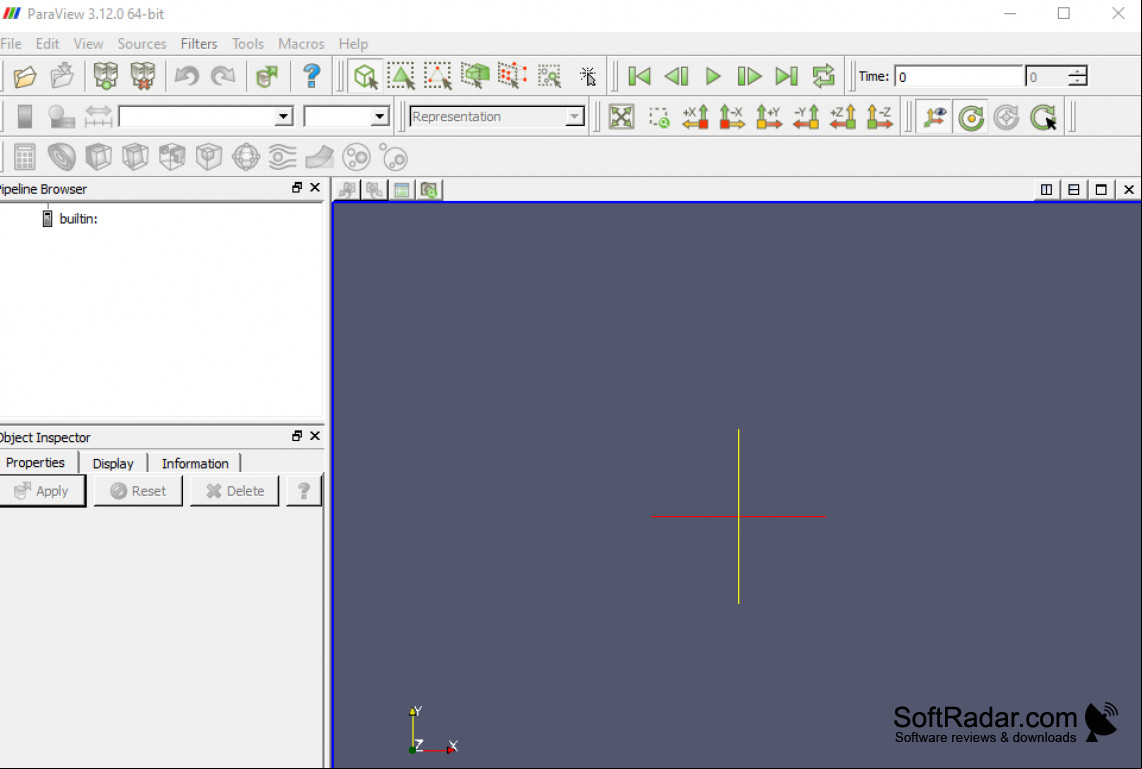The image size is (1142, 769).
Task: Jump to first animation frame
Action: pos(639,76)
